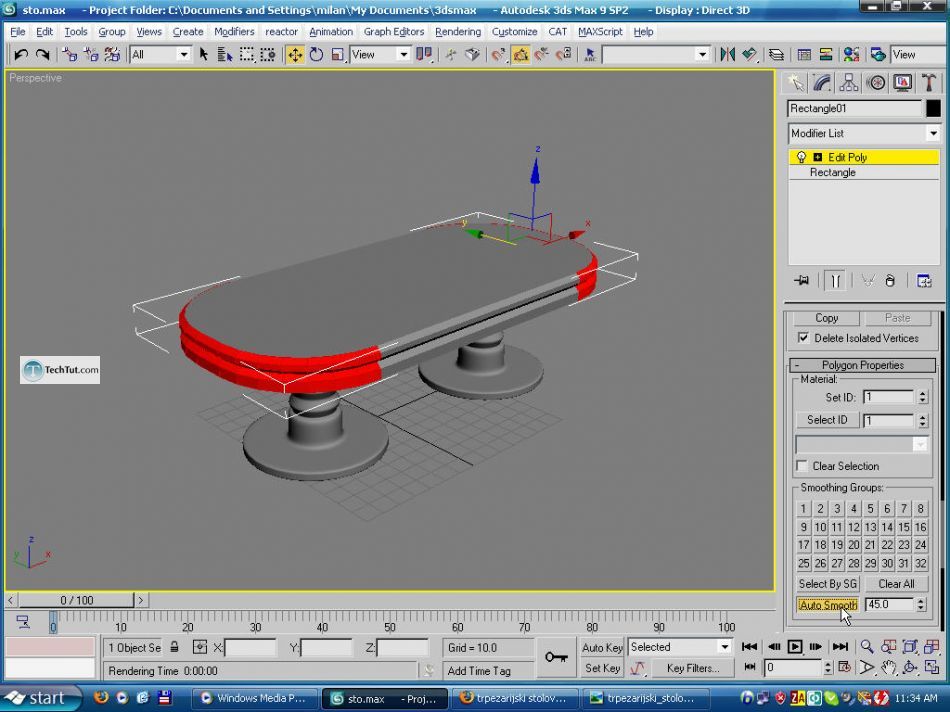Click the Auto Smooth button
The image size is (950, 712).
click(x=827, y=605)
